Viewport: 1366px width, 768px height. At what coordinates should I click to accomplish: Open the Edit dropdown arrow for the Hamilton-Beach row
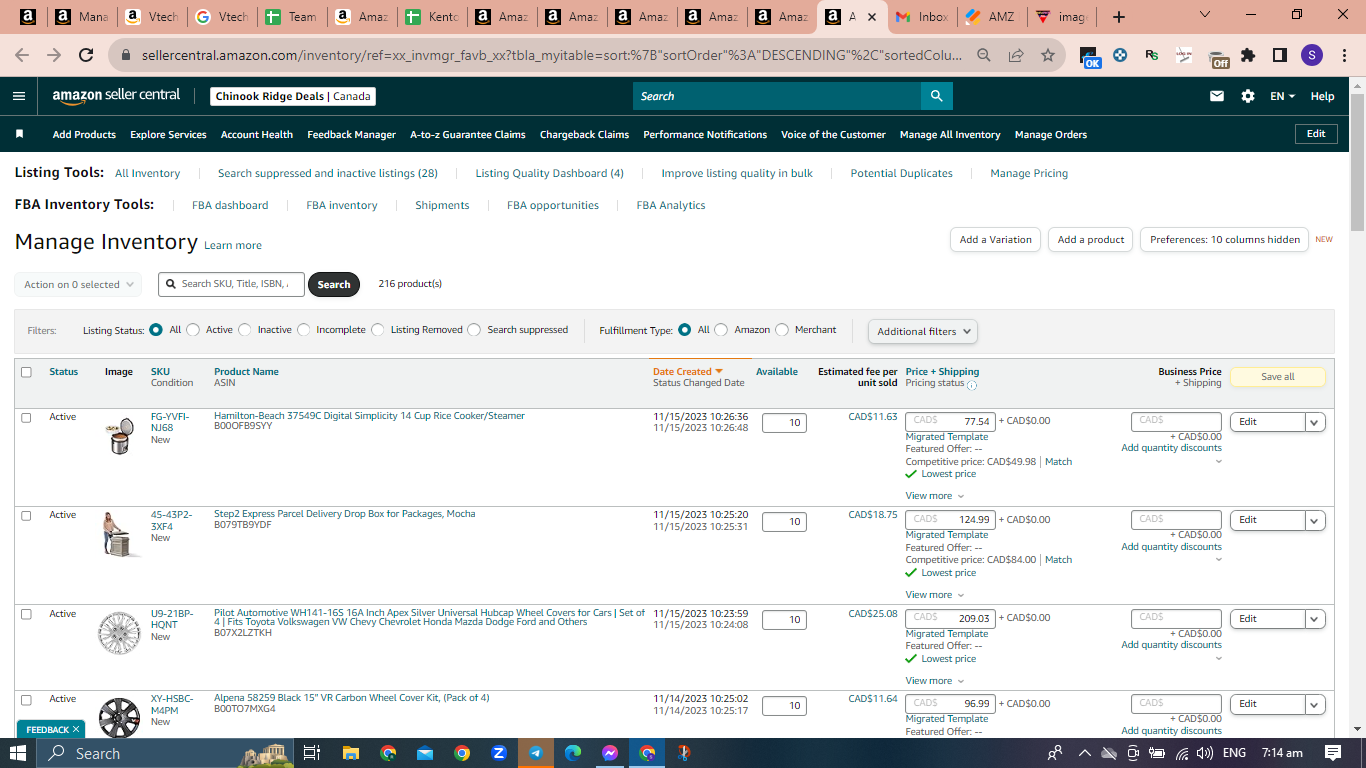(x=1315, y=422)
